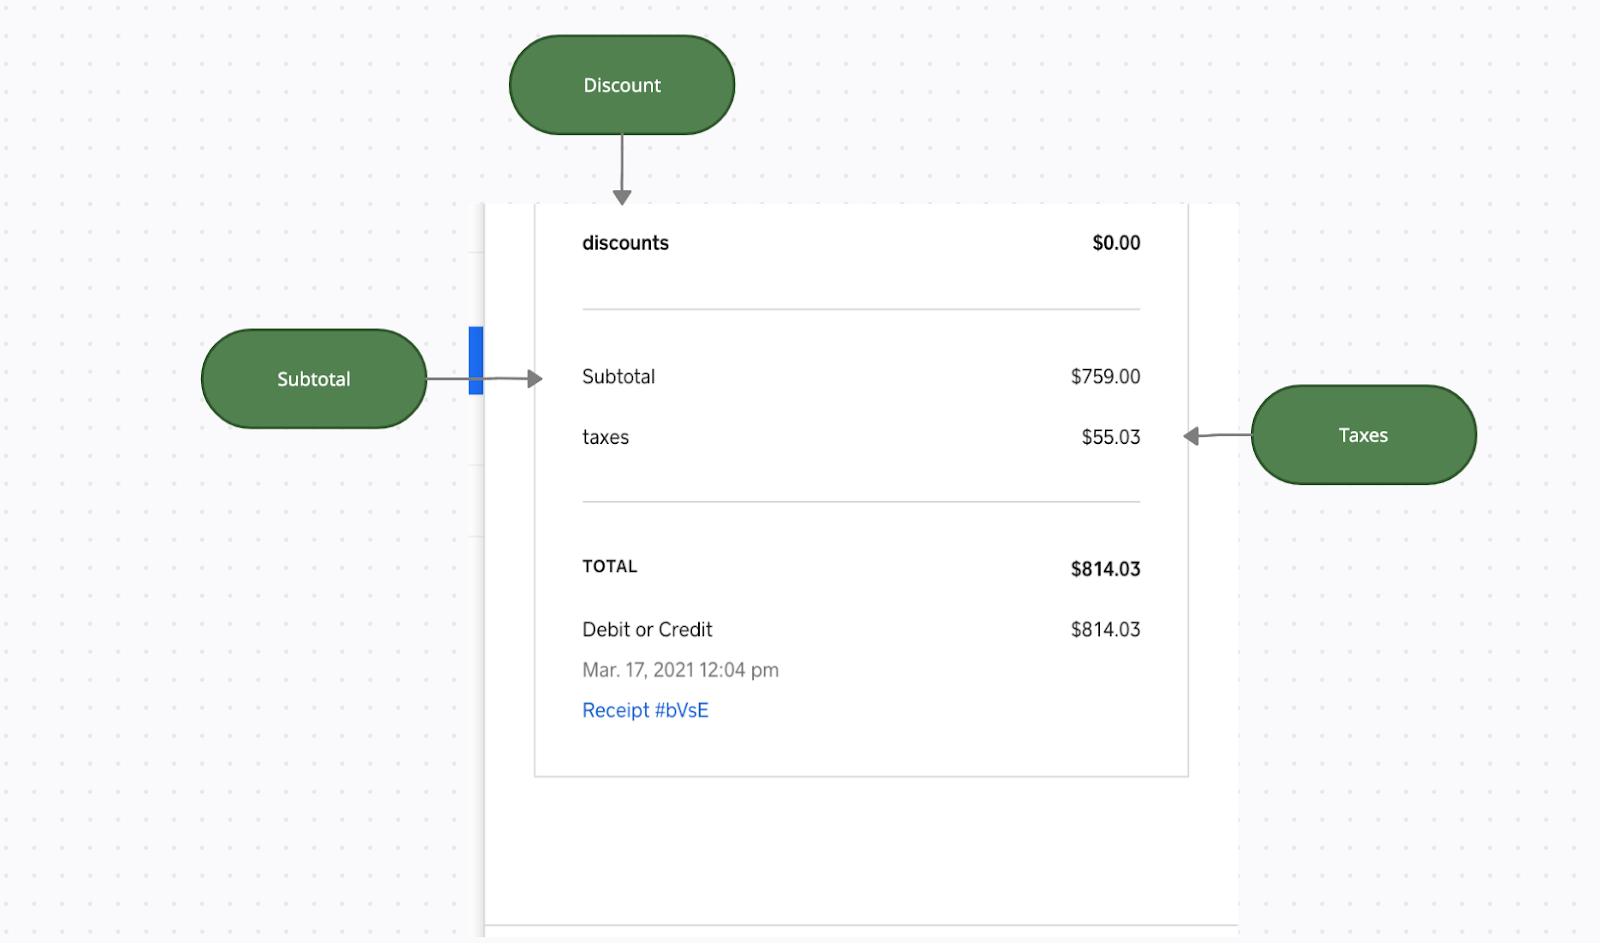This screenshot has height=943, width=1600.
Task: Select the green Taxes node
Action: click(x=1363, y=435)
